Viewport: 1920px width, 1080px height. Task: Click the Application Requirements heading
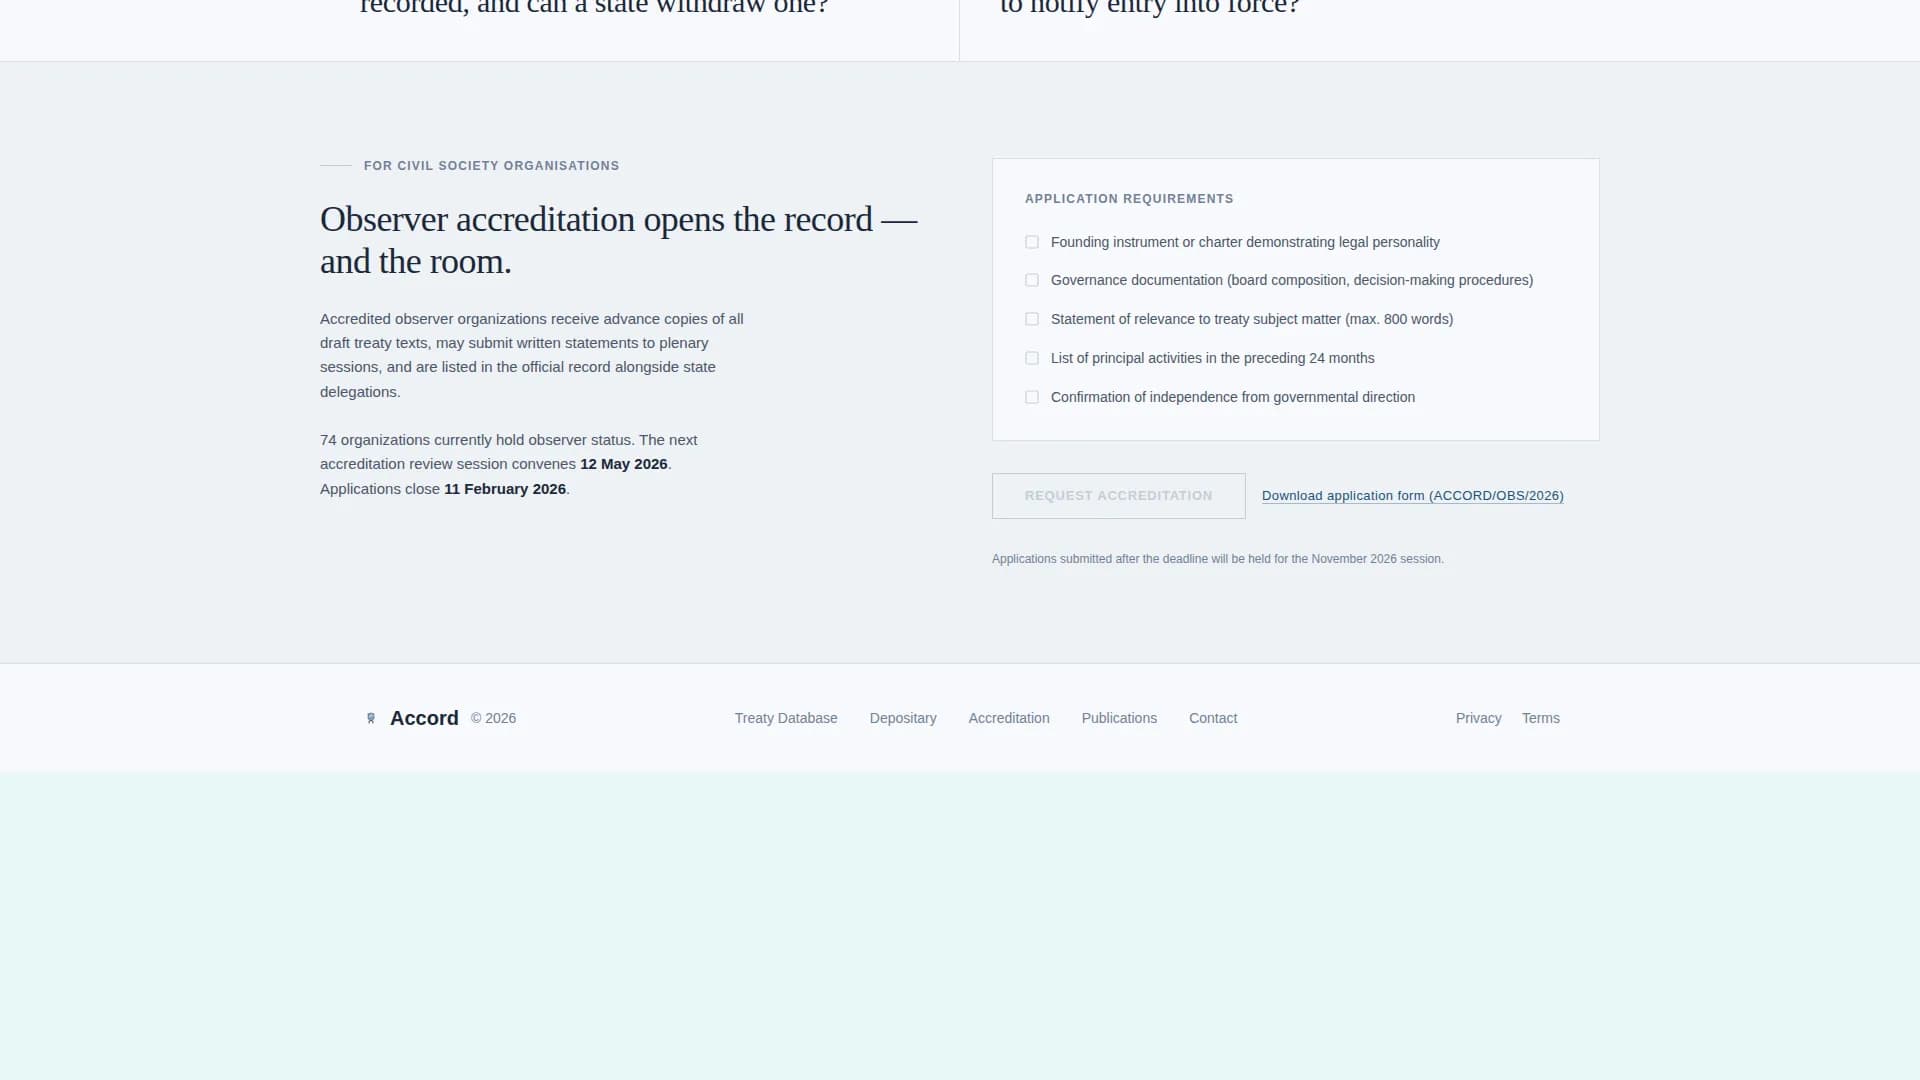[1129, 199]
